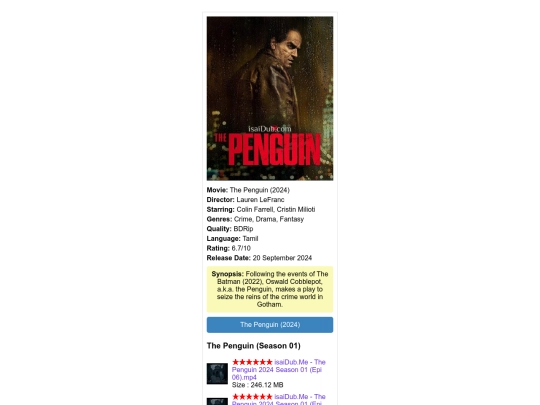Click the isaiDub.com watermark on the poster
Screen dimensions: 540x405
click(270, 129)
